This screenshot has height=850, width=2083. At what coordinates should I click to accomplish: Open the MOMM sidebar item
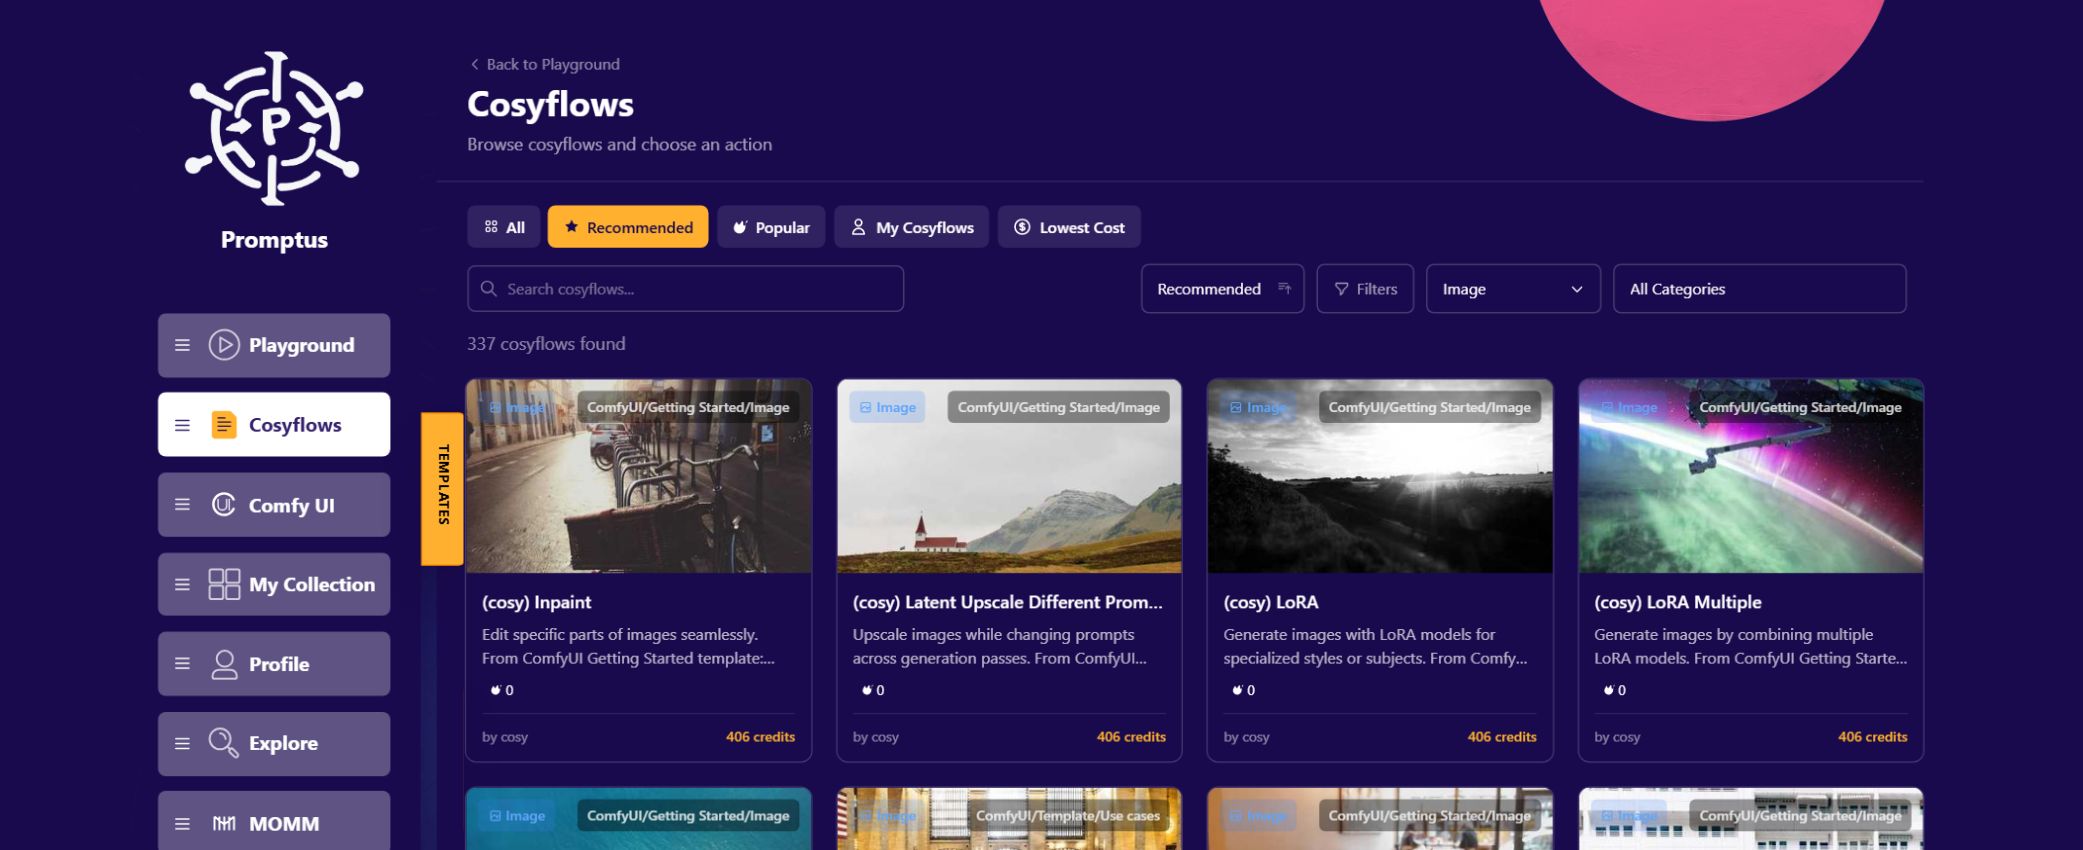click(274, 821)
